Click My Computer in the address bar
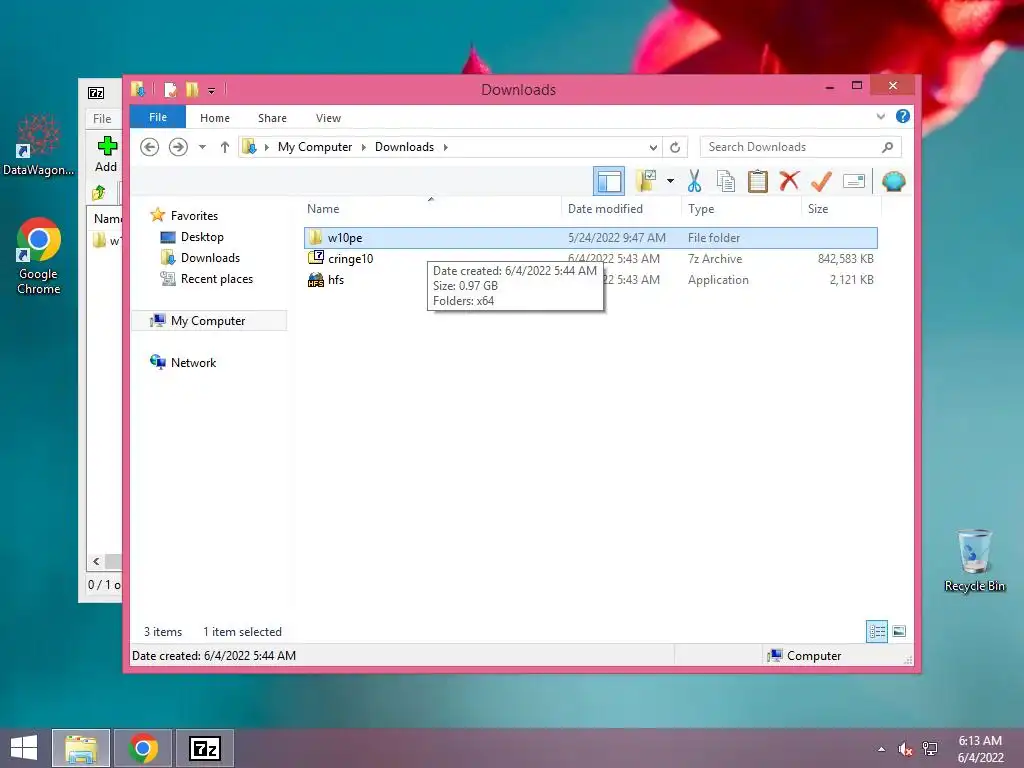This screenshot has width=1024, height=768. [315, 147]
